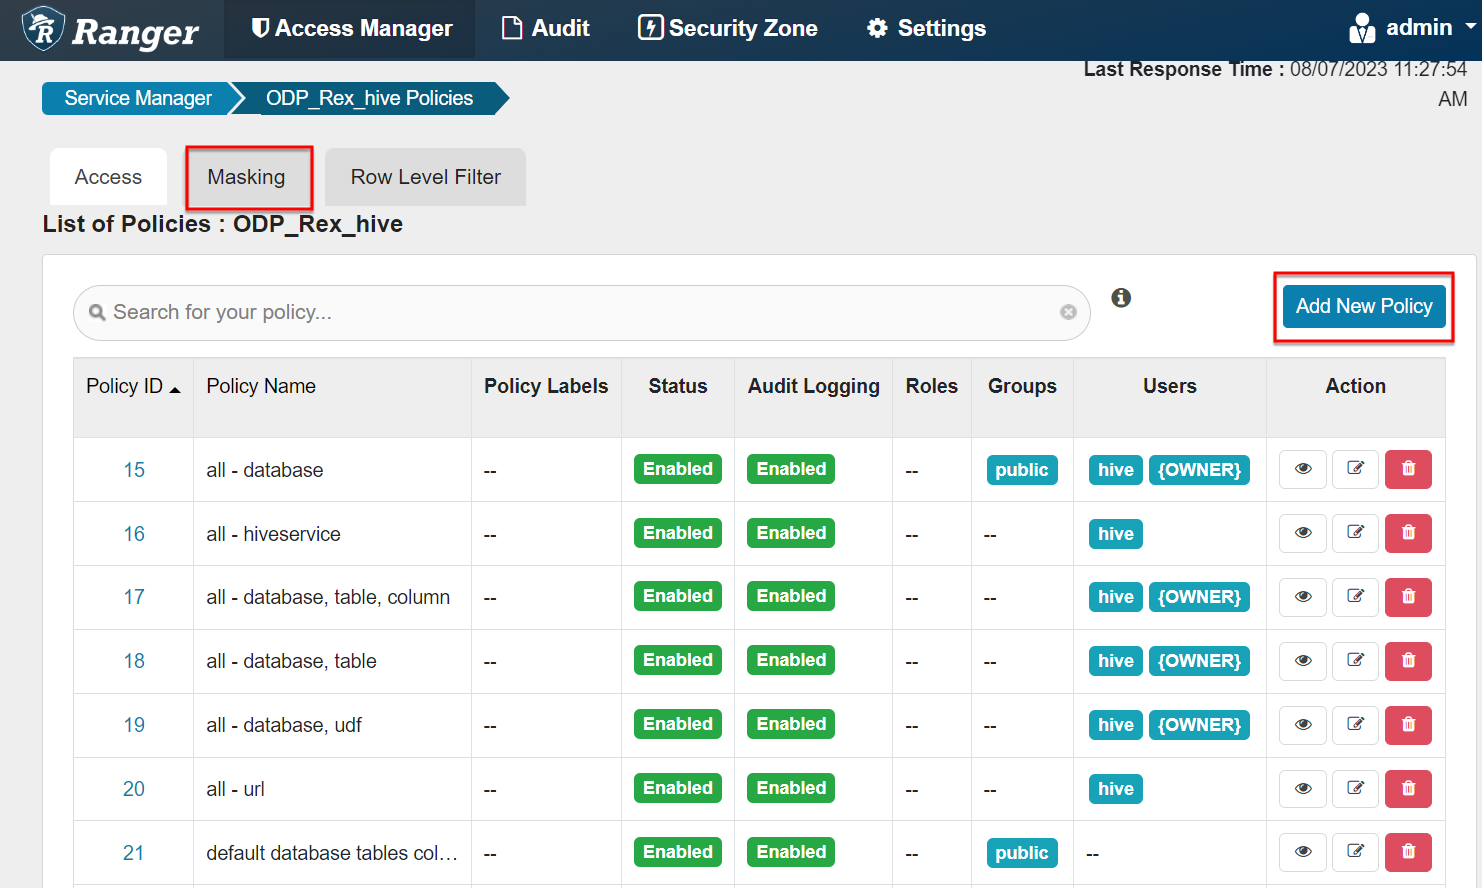
Task: Edit policy 19 all - database, udf
Action: (1356, 725)
